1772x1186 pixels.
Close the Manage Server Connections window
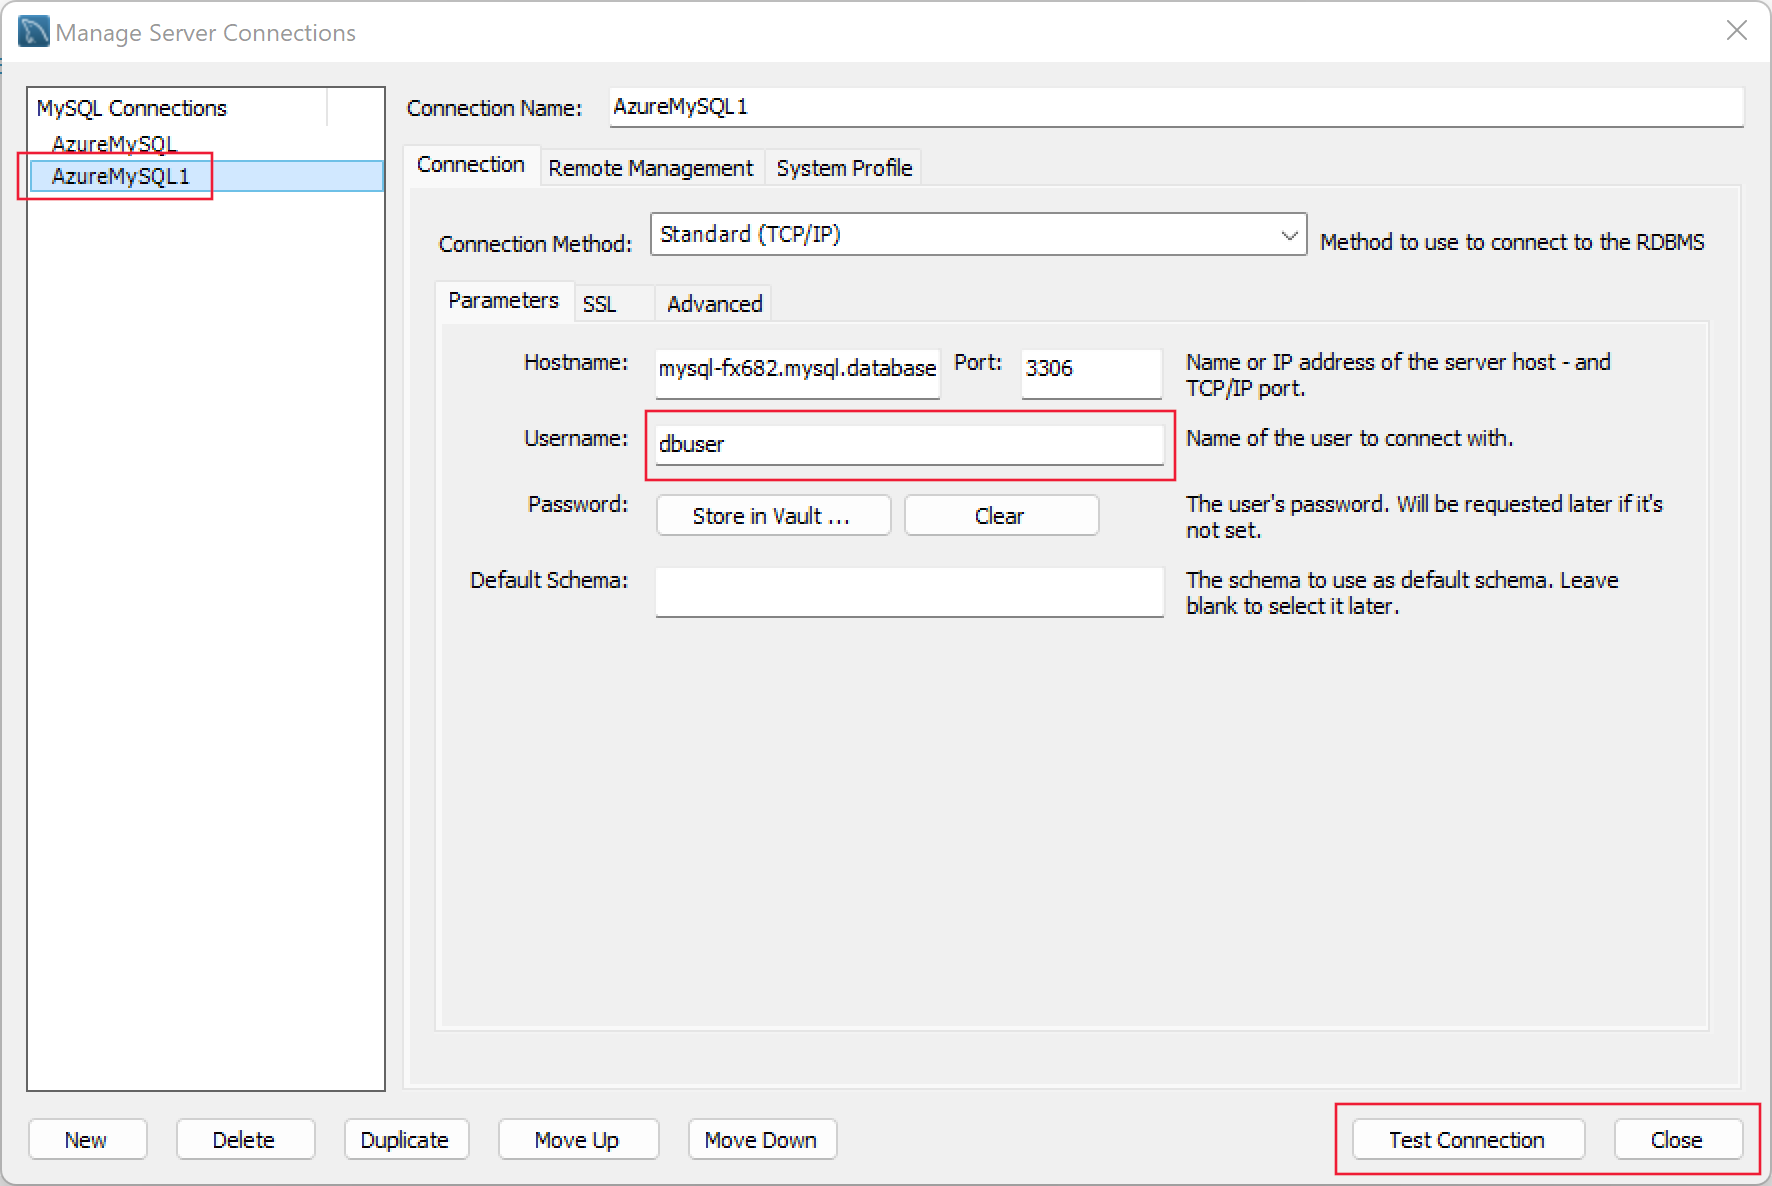1737,31
